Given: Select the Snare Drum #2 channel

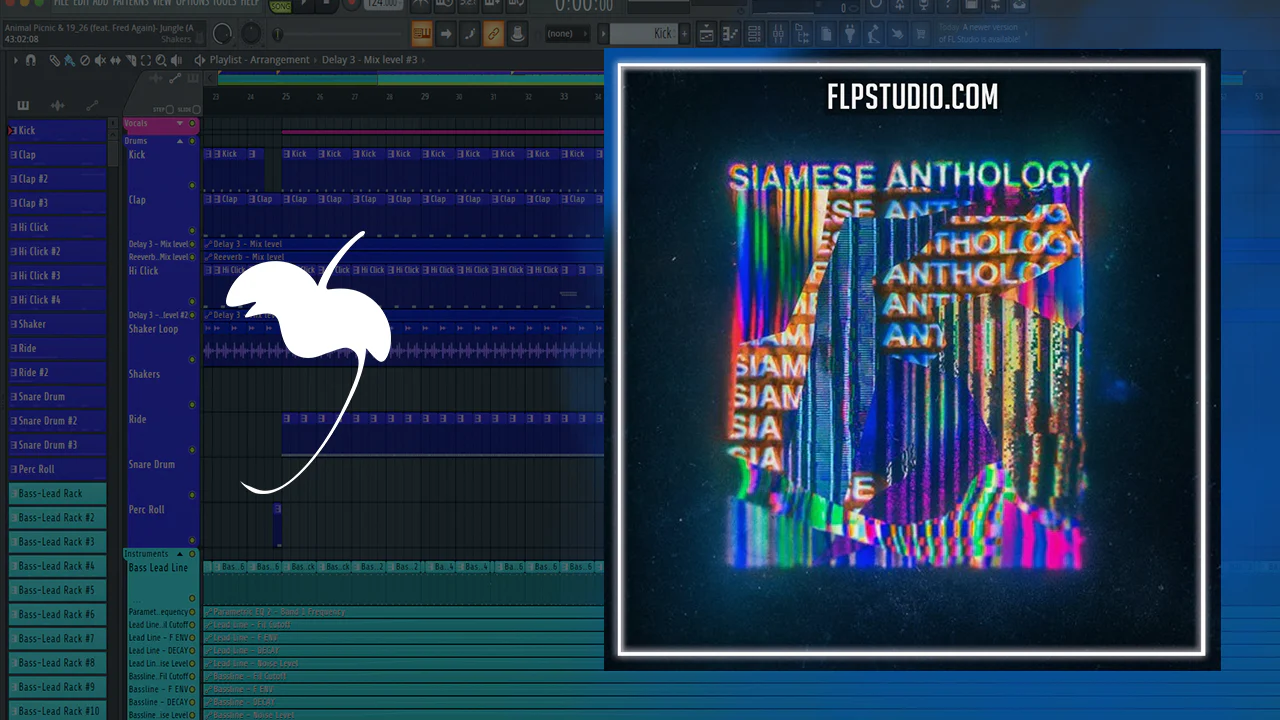Looking at the screenshot, I should click(x=57, y=421).
